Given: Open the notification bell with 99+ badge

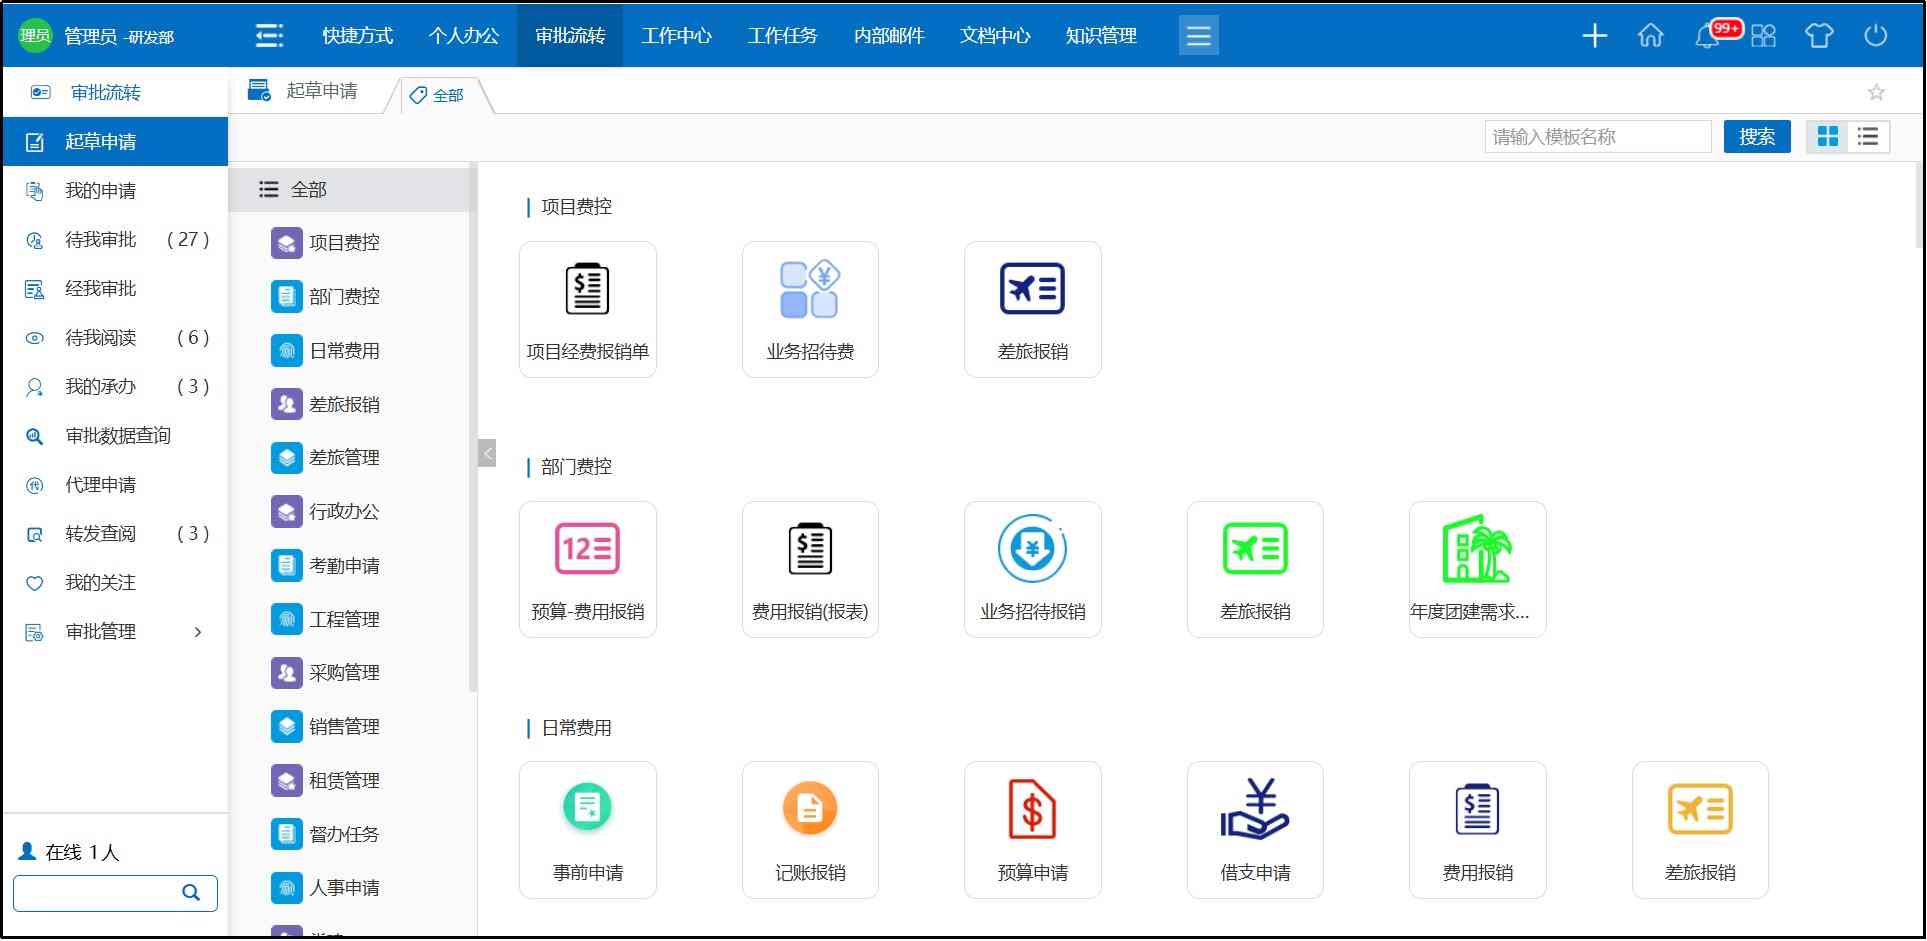Looking at the screenshot, I should pyautogui.click(x=1708, y=36).
